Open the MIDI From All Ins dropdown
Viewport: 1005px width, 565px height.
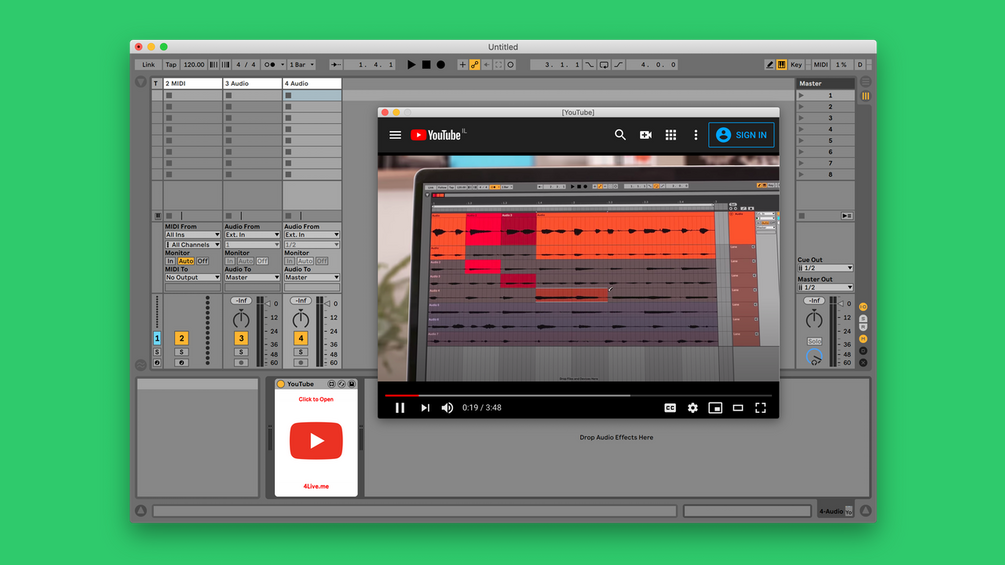pos(192,235)
